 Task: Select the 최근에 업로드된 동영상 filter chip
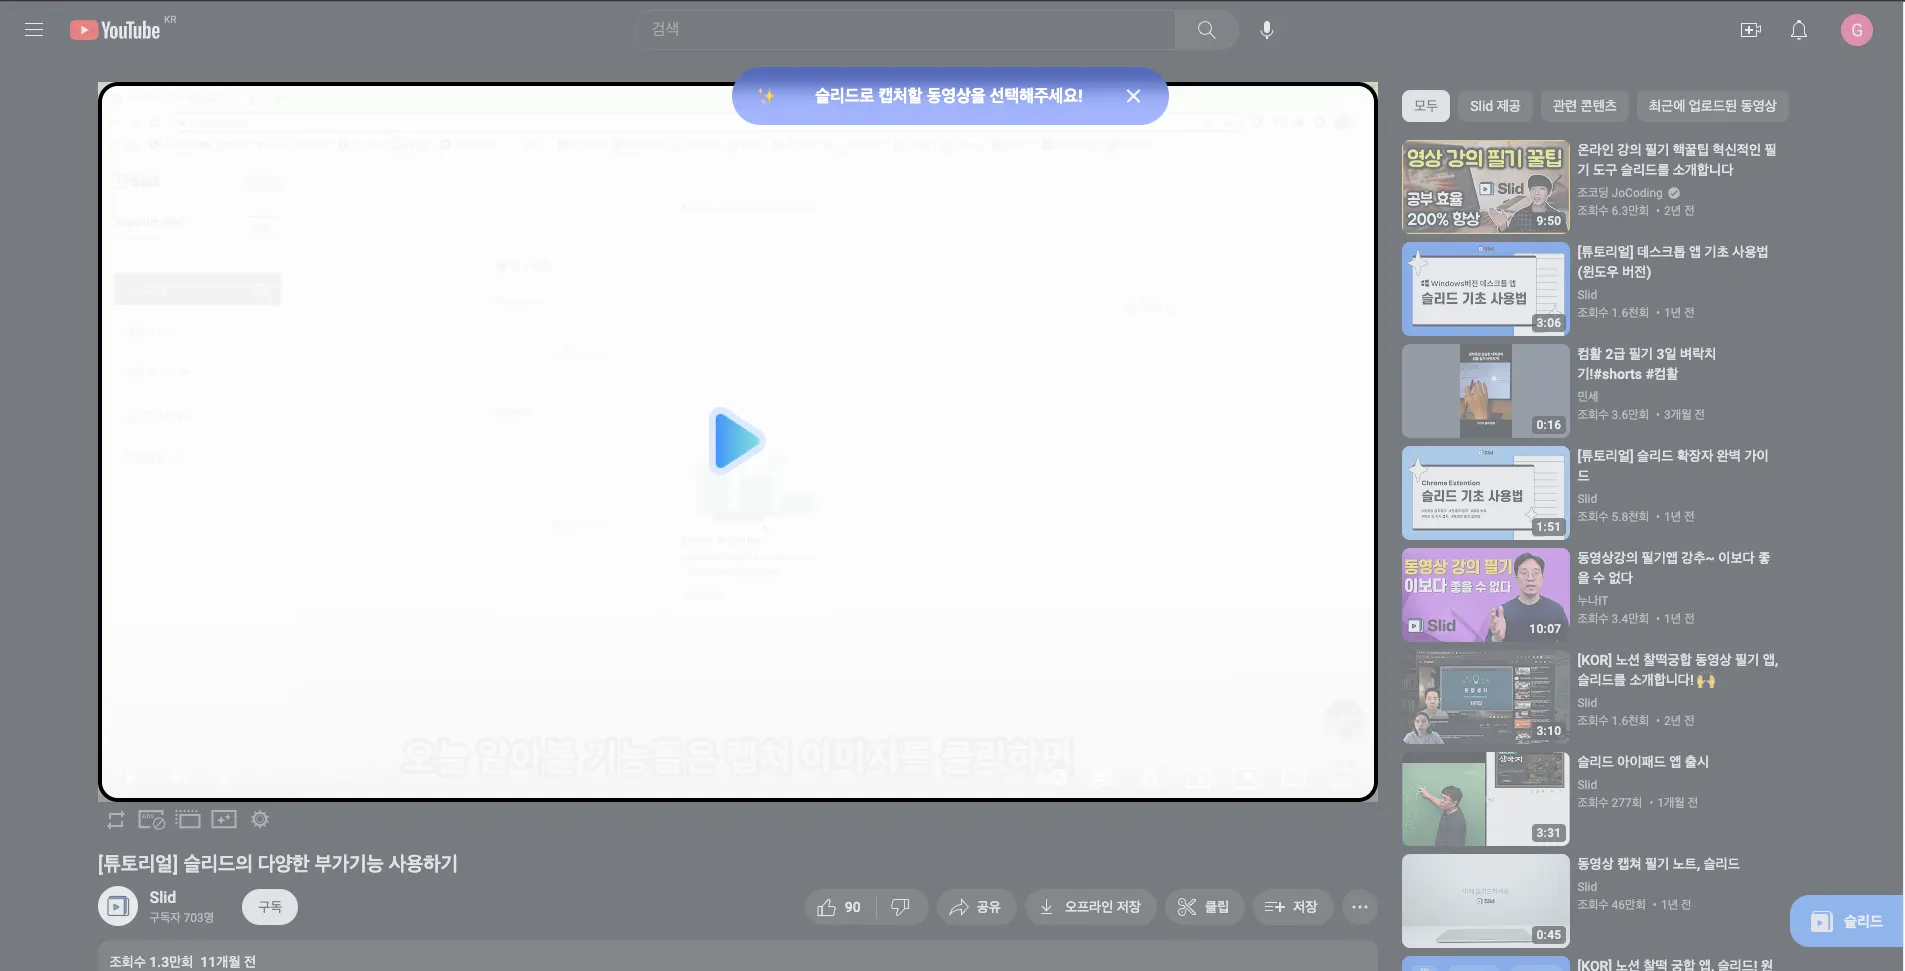tap(1712, 106)
